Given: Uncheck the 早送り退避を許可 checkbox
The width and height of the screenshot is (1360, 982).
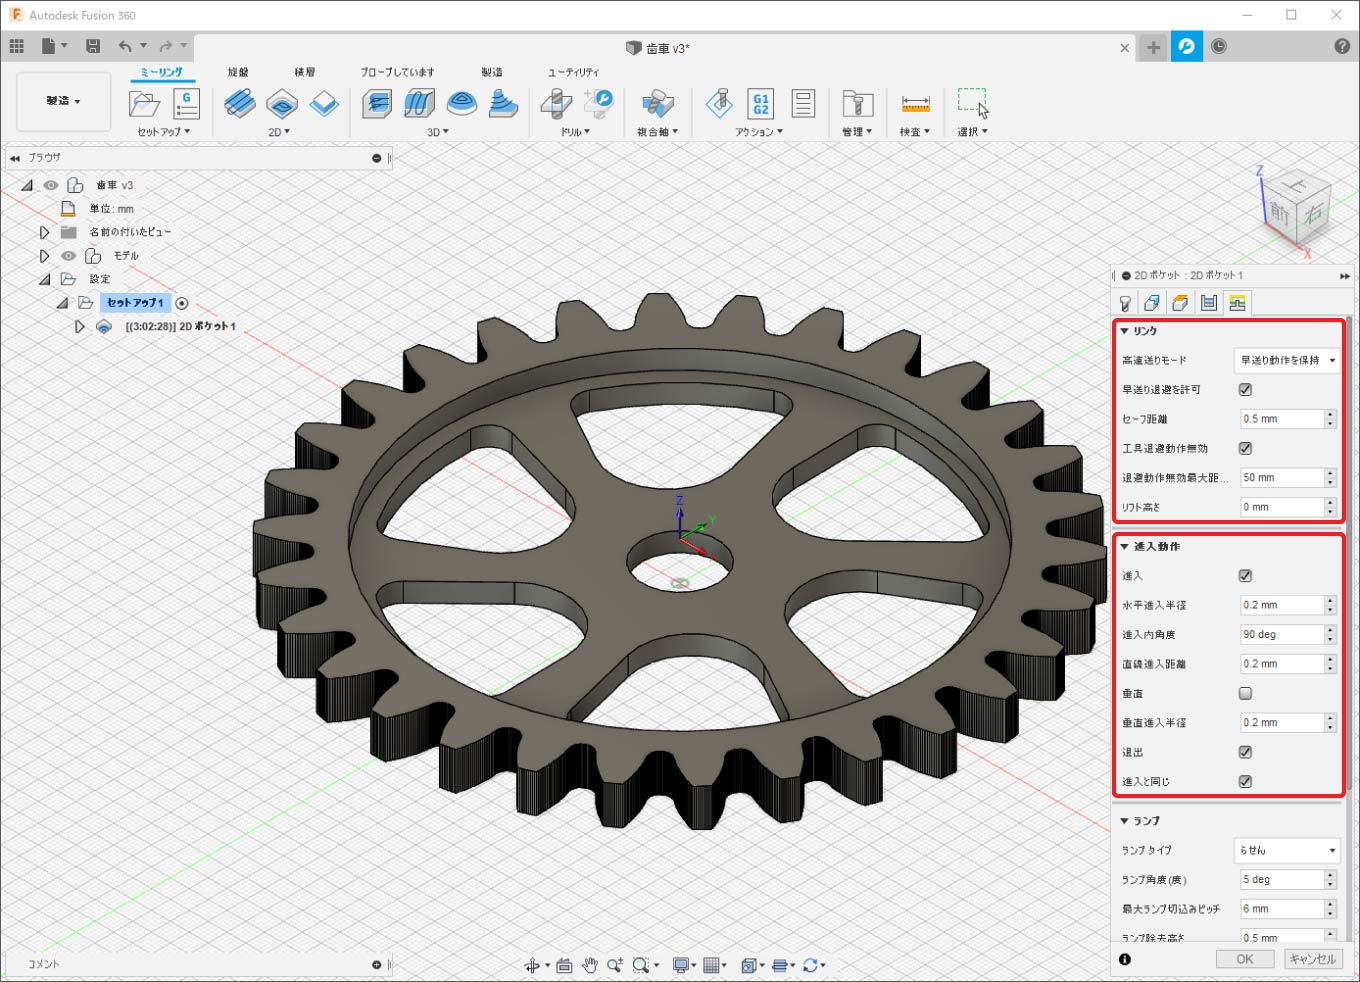Looking at the screenshot, I should [x=1245, y=390].
